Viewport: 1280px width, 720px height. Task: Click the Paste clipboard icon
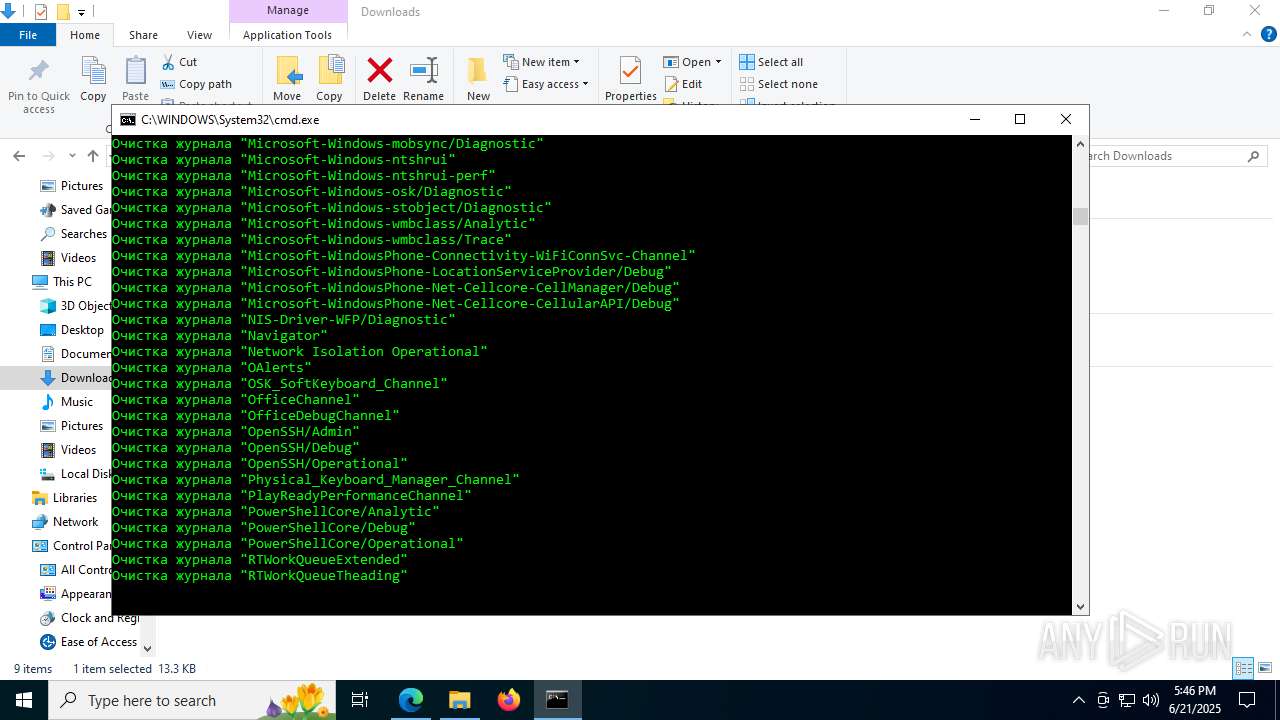click(135, 72)
